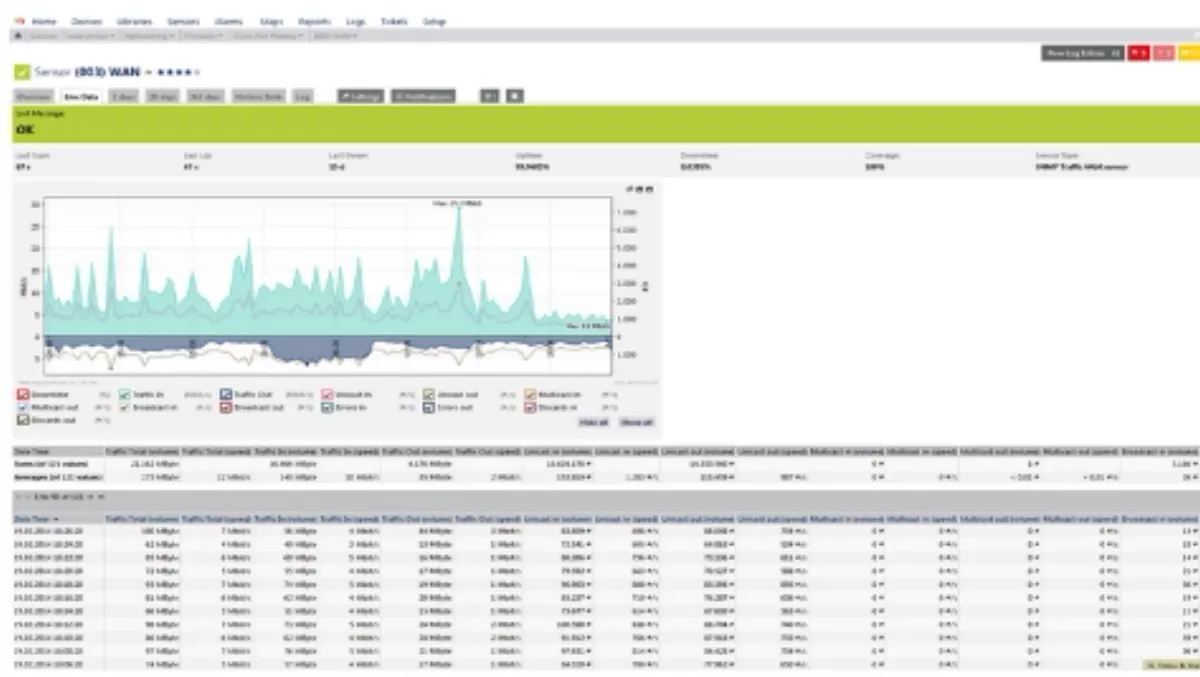This screenshot has width=1200, height=677.
Task: Toggle the Downtime channel checkbox
Action: (22, 395)
